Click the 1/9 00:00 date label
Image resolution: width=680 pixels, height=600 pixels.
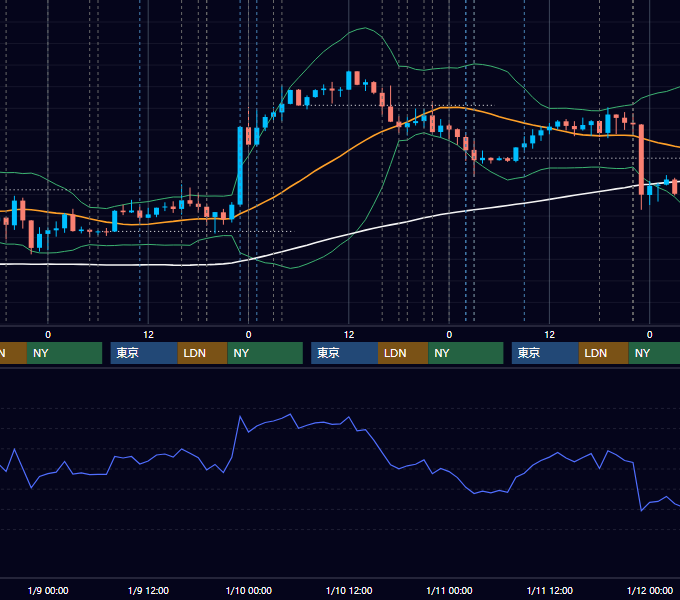pos(48,590)
